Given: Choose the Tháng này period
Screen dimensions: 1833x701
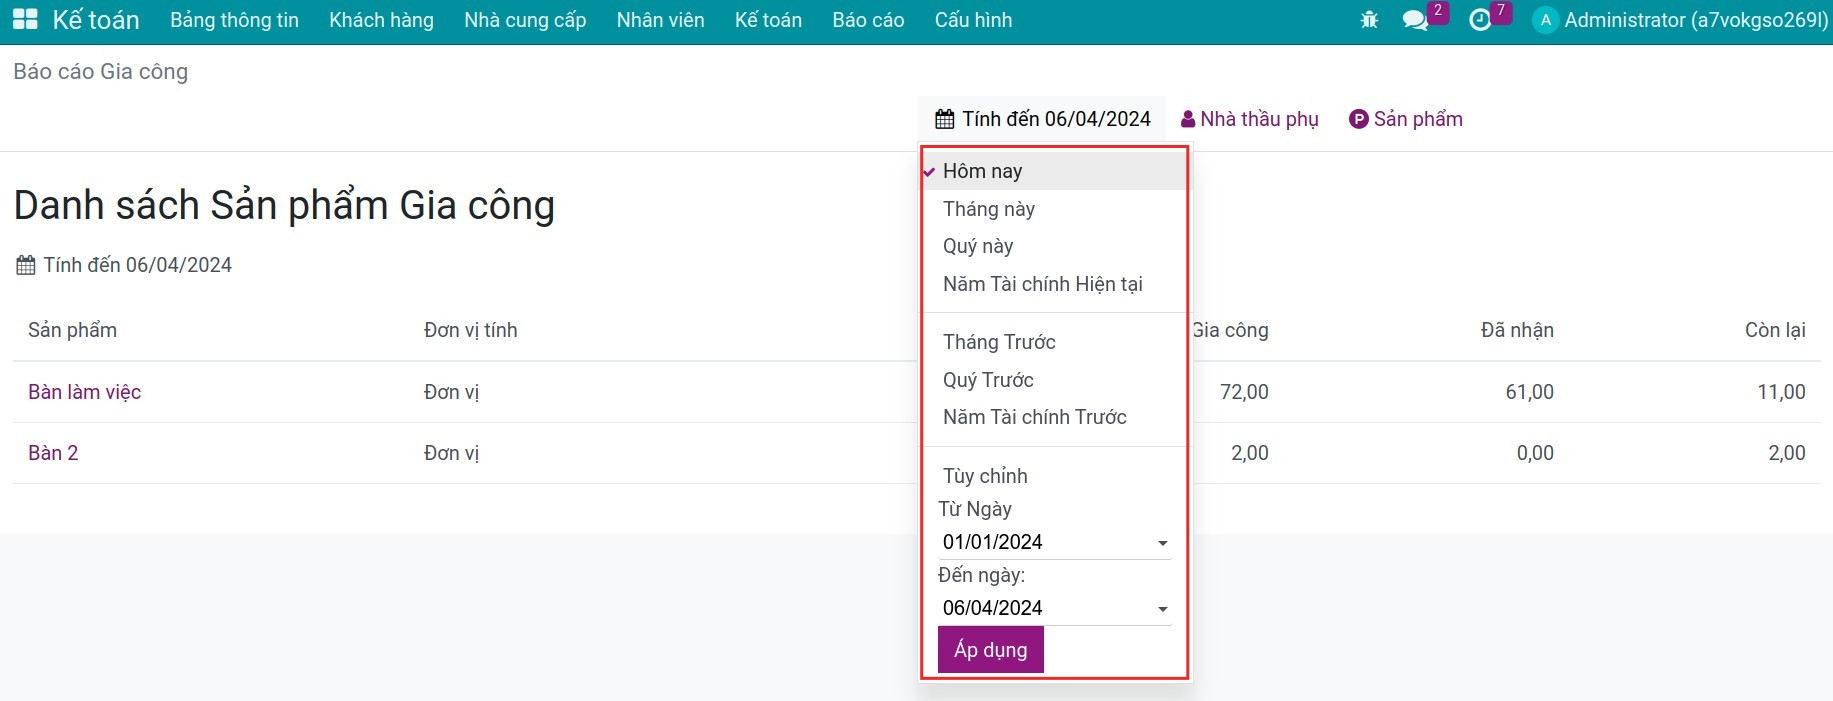Looking at the screenshot, I should [988, 209].
